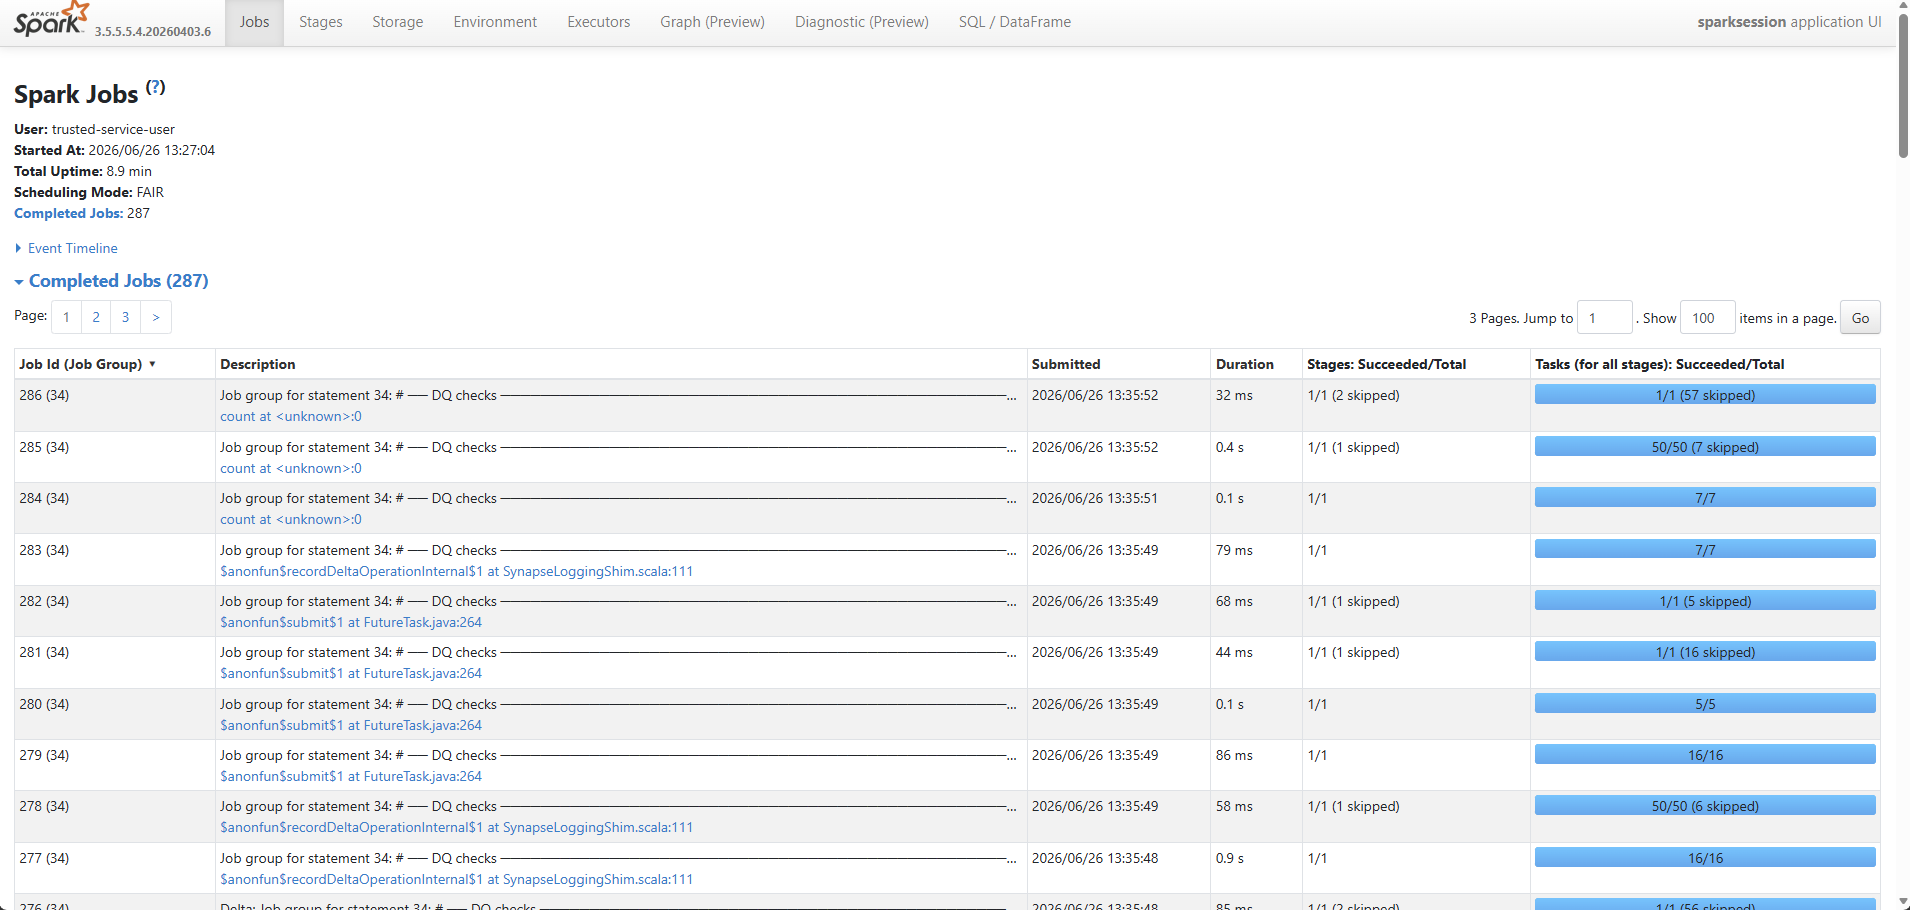Click the Go button
Image resolution: width=1910 pixels, height=910 pixels.
point(1860,318)
